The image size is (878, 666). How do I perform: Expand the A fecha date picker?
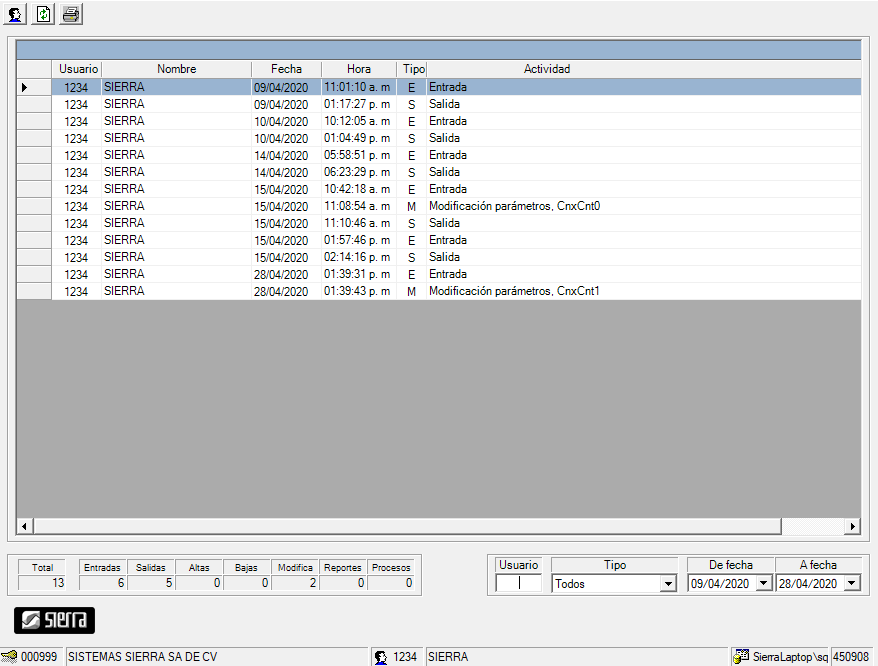click(x=852, y=584)
